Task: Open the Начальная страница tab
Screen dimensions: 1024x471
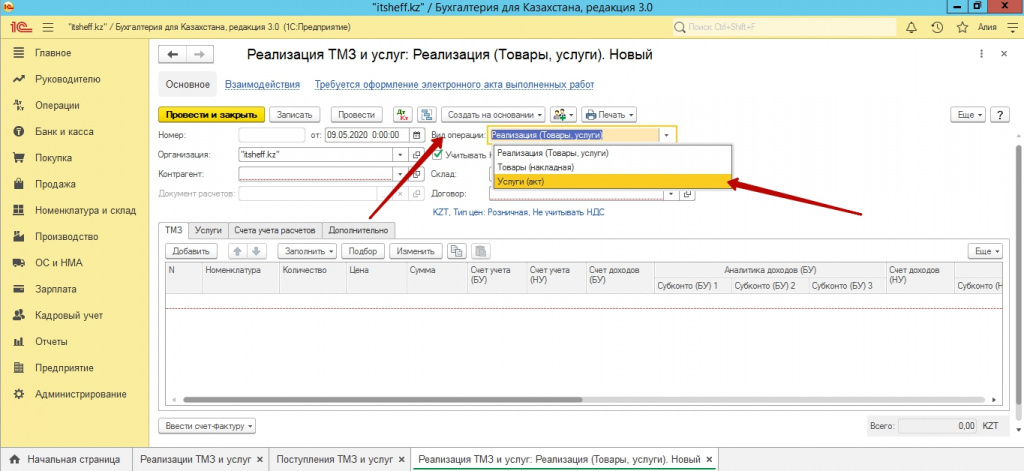Action: pyautogui.click(x=67, y=459)
